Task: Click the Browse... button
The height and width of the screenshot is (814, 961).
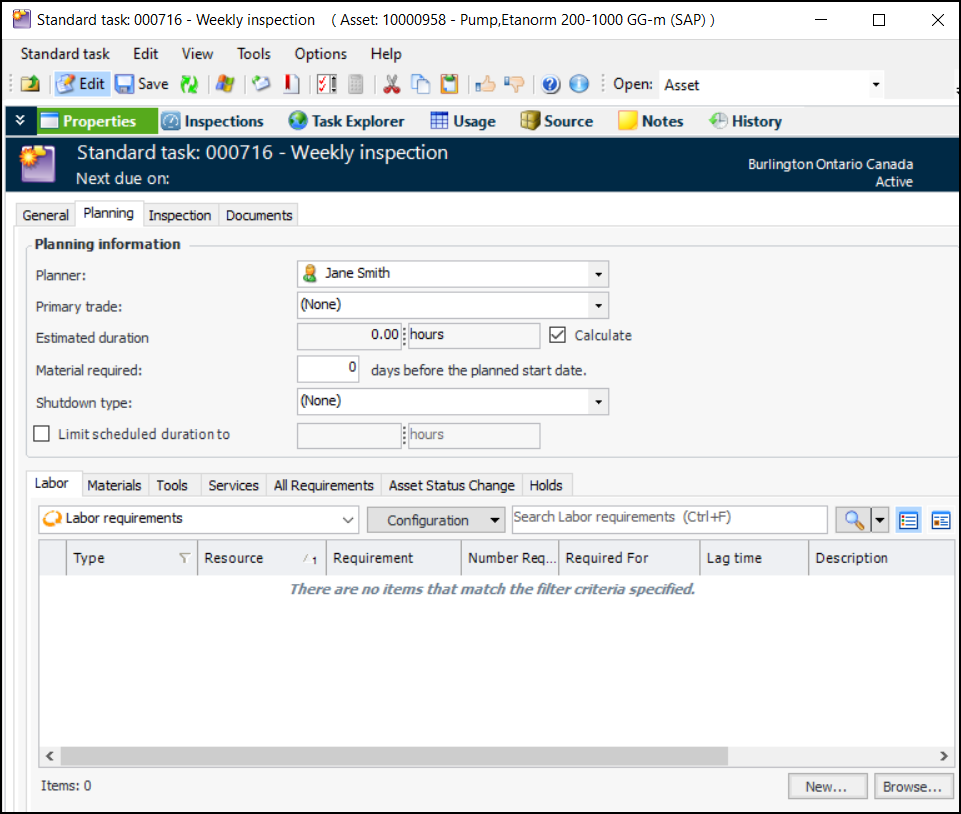Action: (913, 786)
